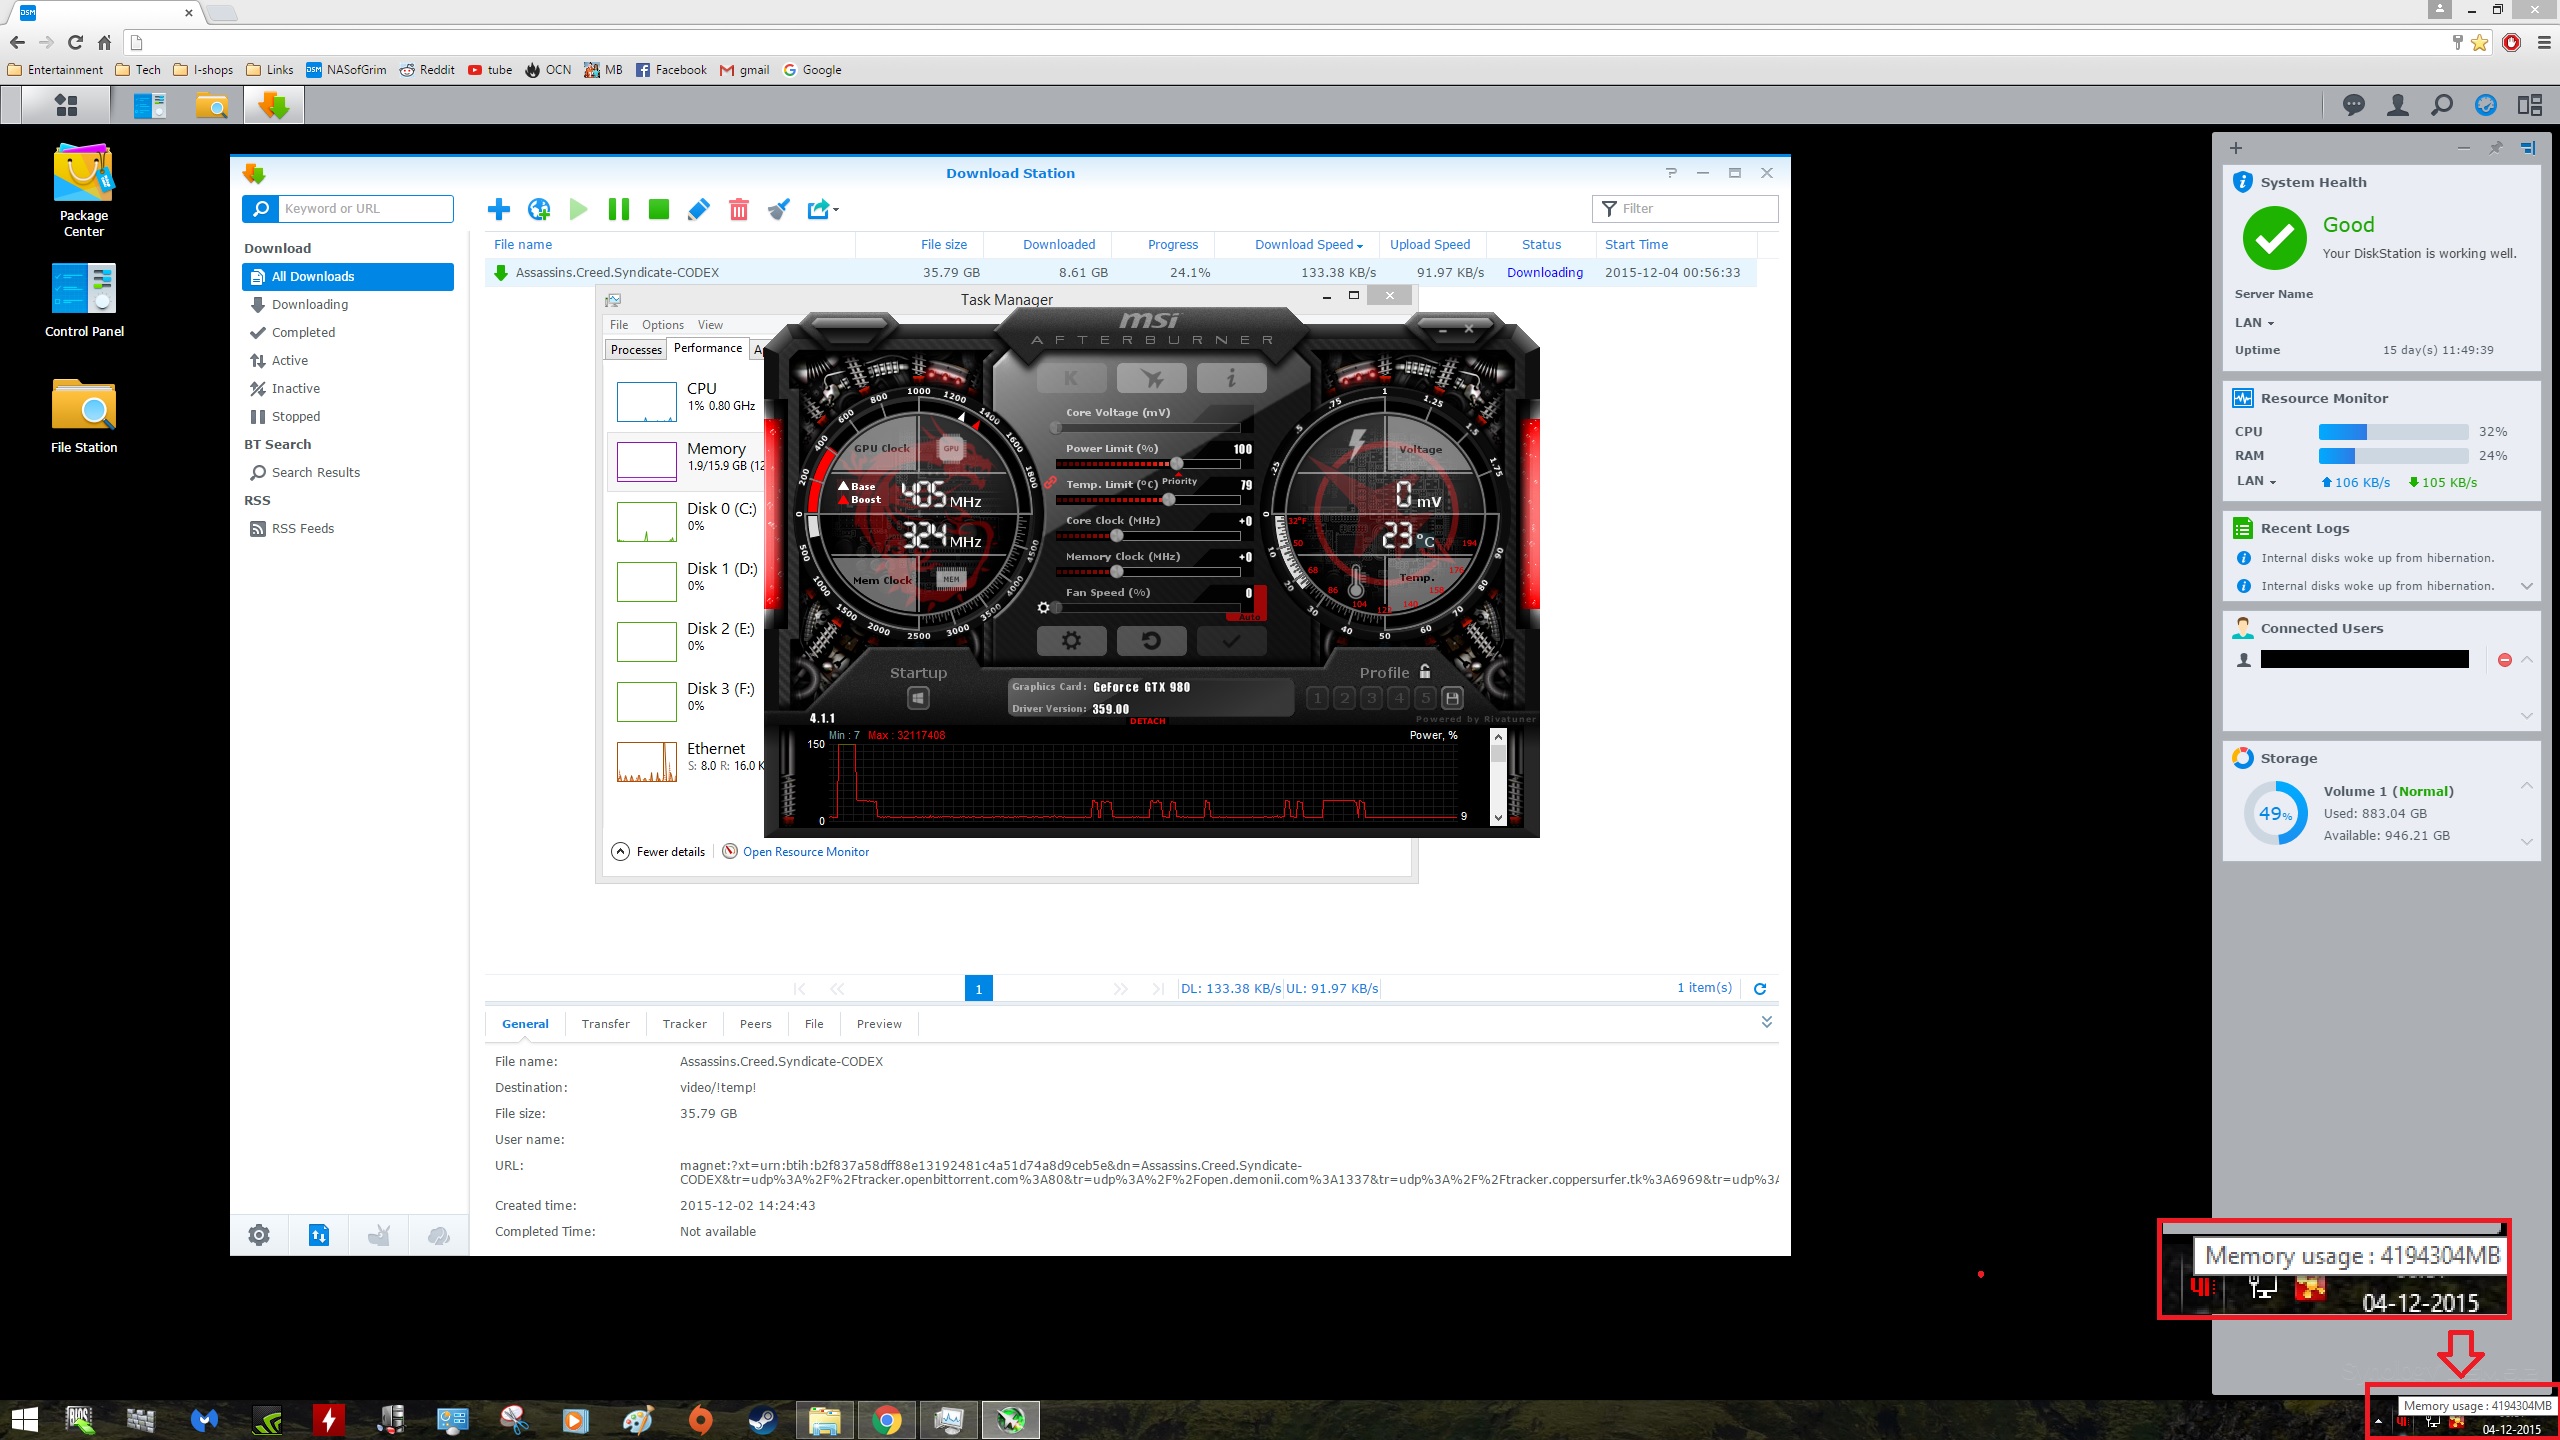Viewport: 2560px width, 1440px height.
Task: Disconnect connected user with red minus icon
Action: point(2505,660)
